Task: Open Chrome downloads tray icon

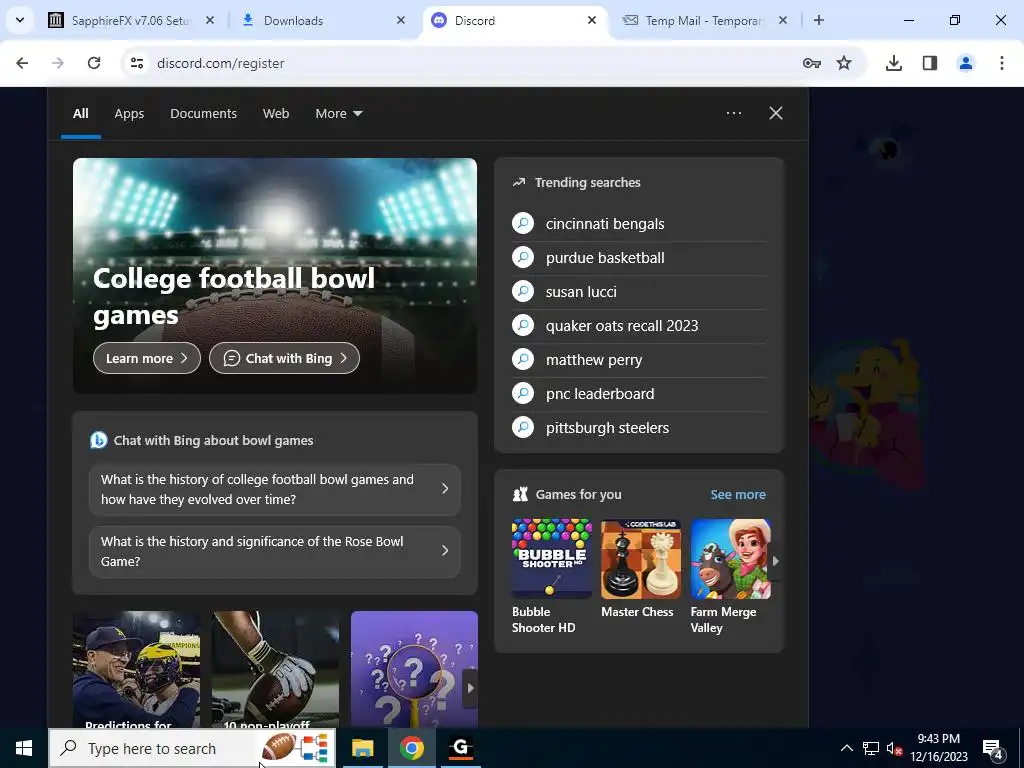Action: click(894, 63)
